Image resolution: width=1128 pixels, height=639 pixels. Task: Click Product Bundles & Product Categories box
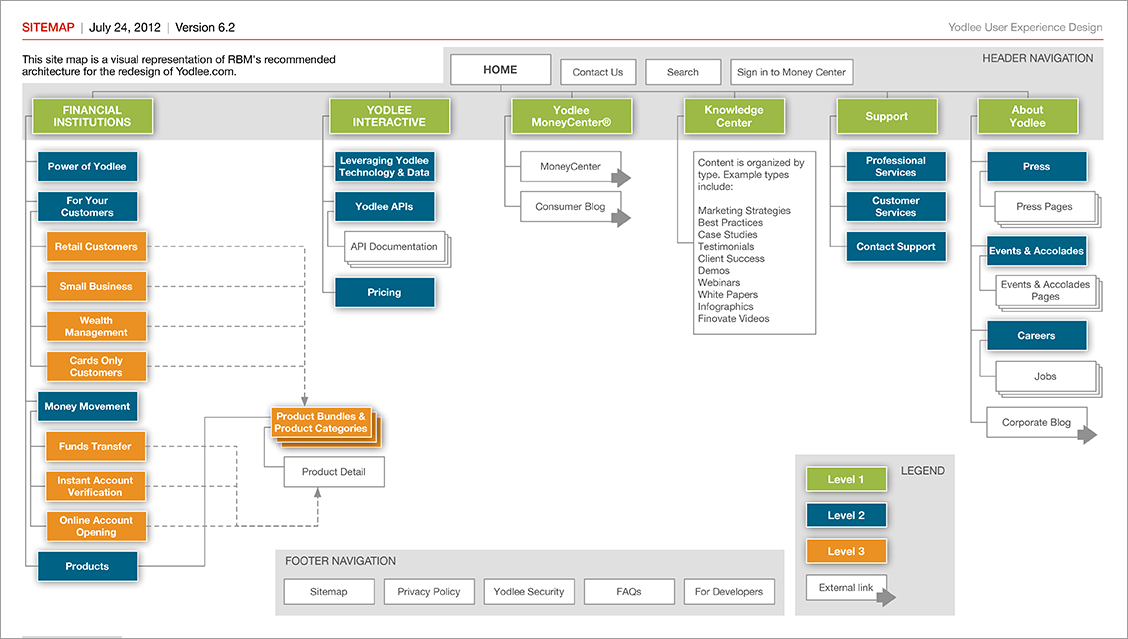[321, 422]
